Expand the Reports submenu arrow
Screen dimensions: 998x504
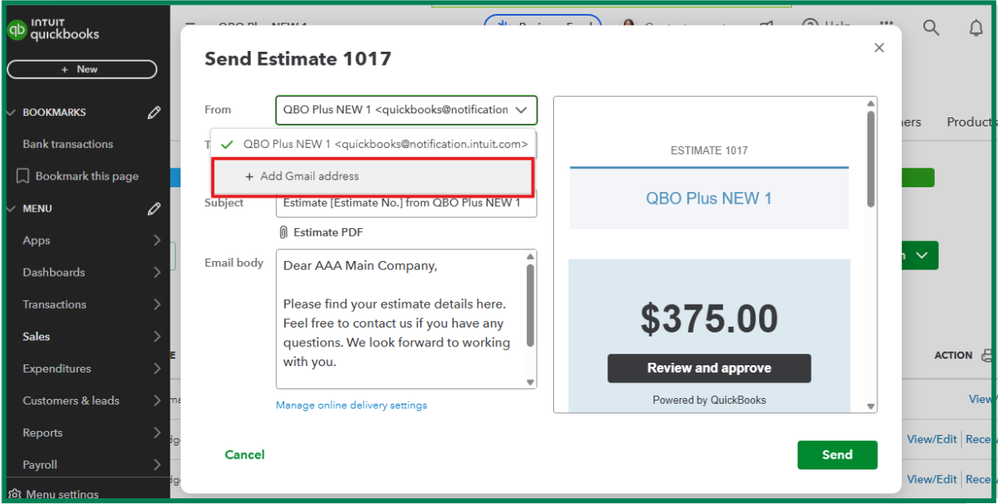tap(157, 433)
